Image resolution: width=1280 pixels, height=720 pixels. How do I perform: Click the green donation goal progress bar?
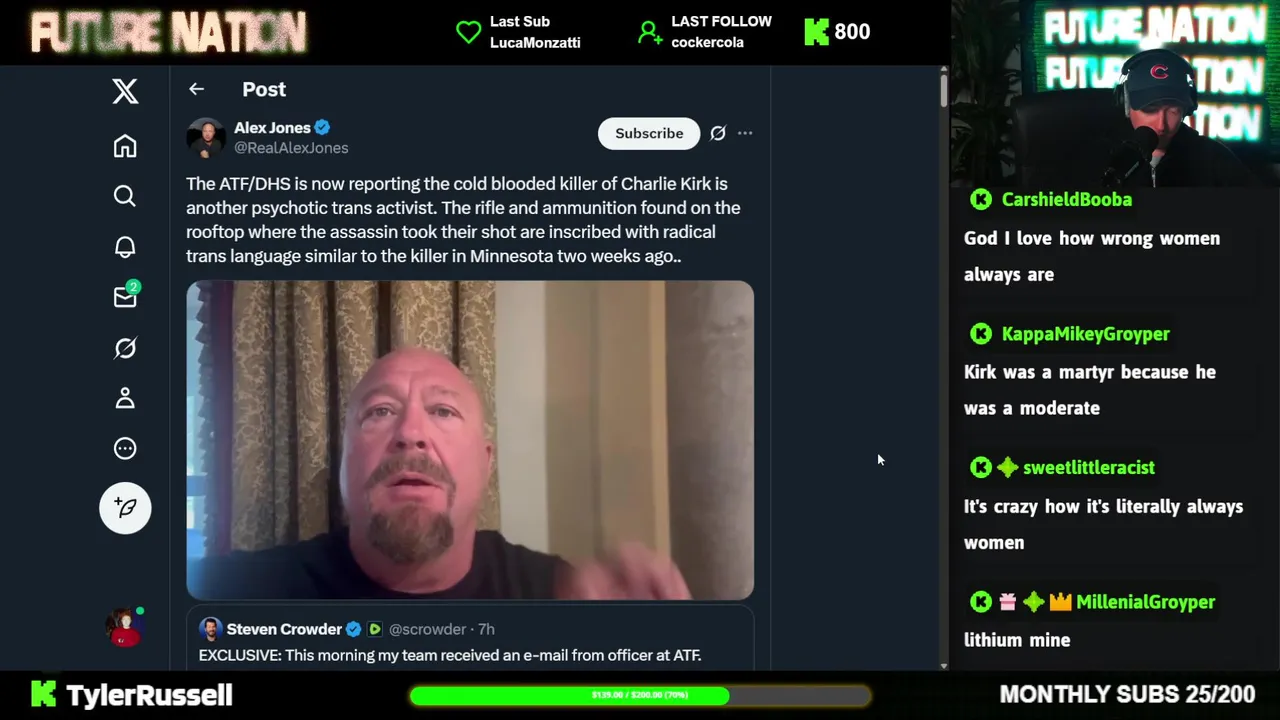pos(640,695)
